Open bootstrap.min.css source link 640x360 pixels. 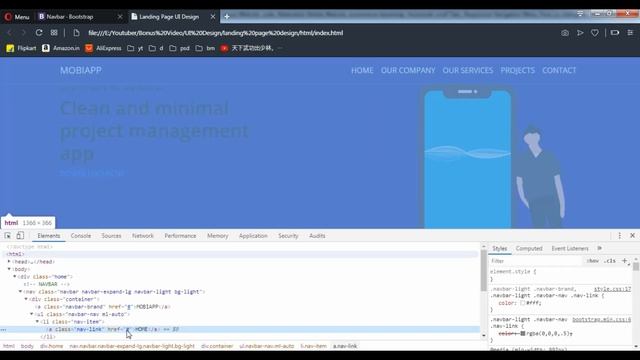tap(602, 320)
